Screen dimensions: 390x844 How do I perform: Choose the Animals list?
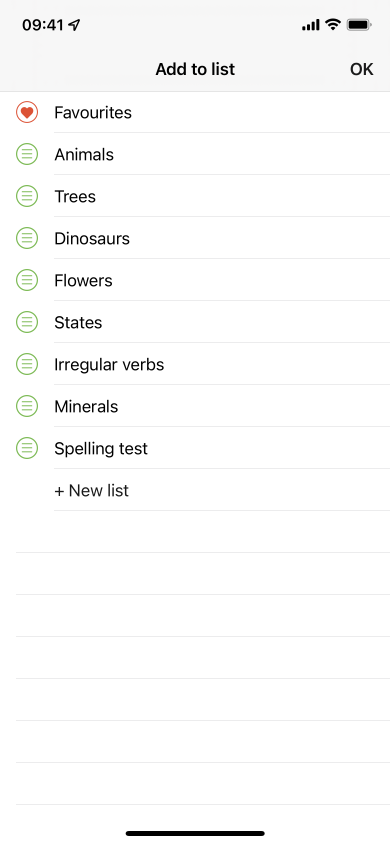click(195, 154)
